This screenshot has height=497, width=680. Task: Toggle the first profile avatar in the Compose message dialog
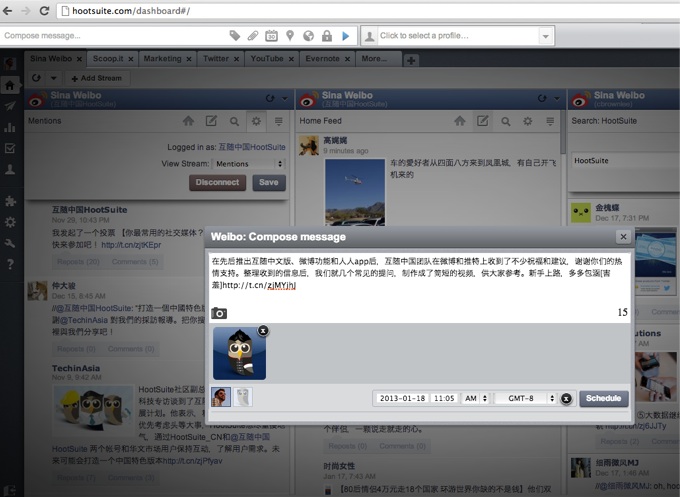click(221, 397)
